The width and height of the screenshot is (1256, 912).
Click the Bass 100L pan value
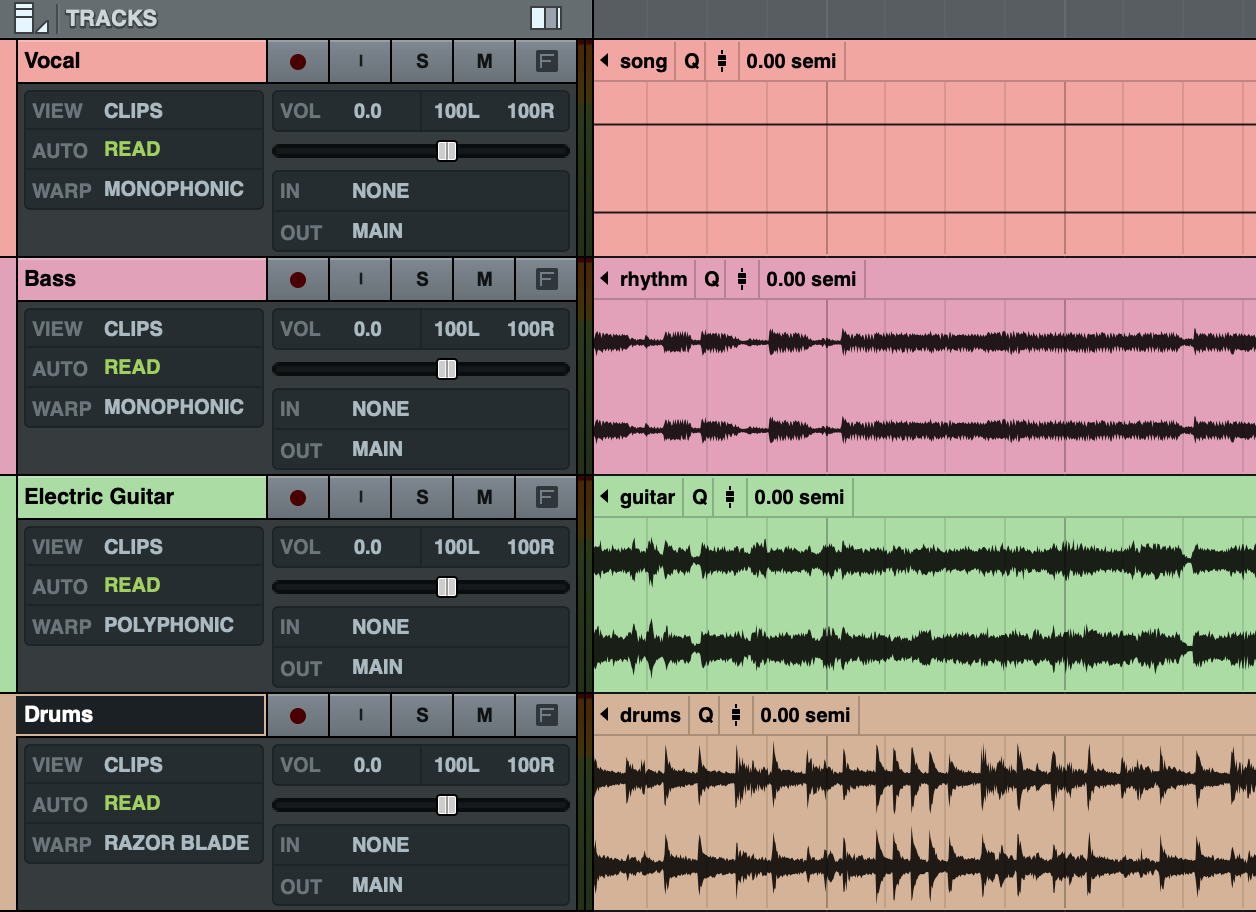click(x=457, y=329)
